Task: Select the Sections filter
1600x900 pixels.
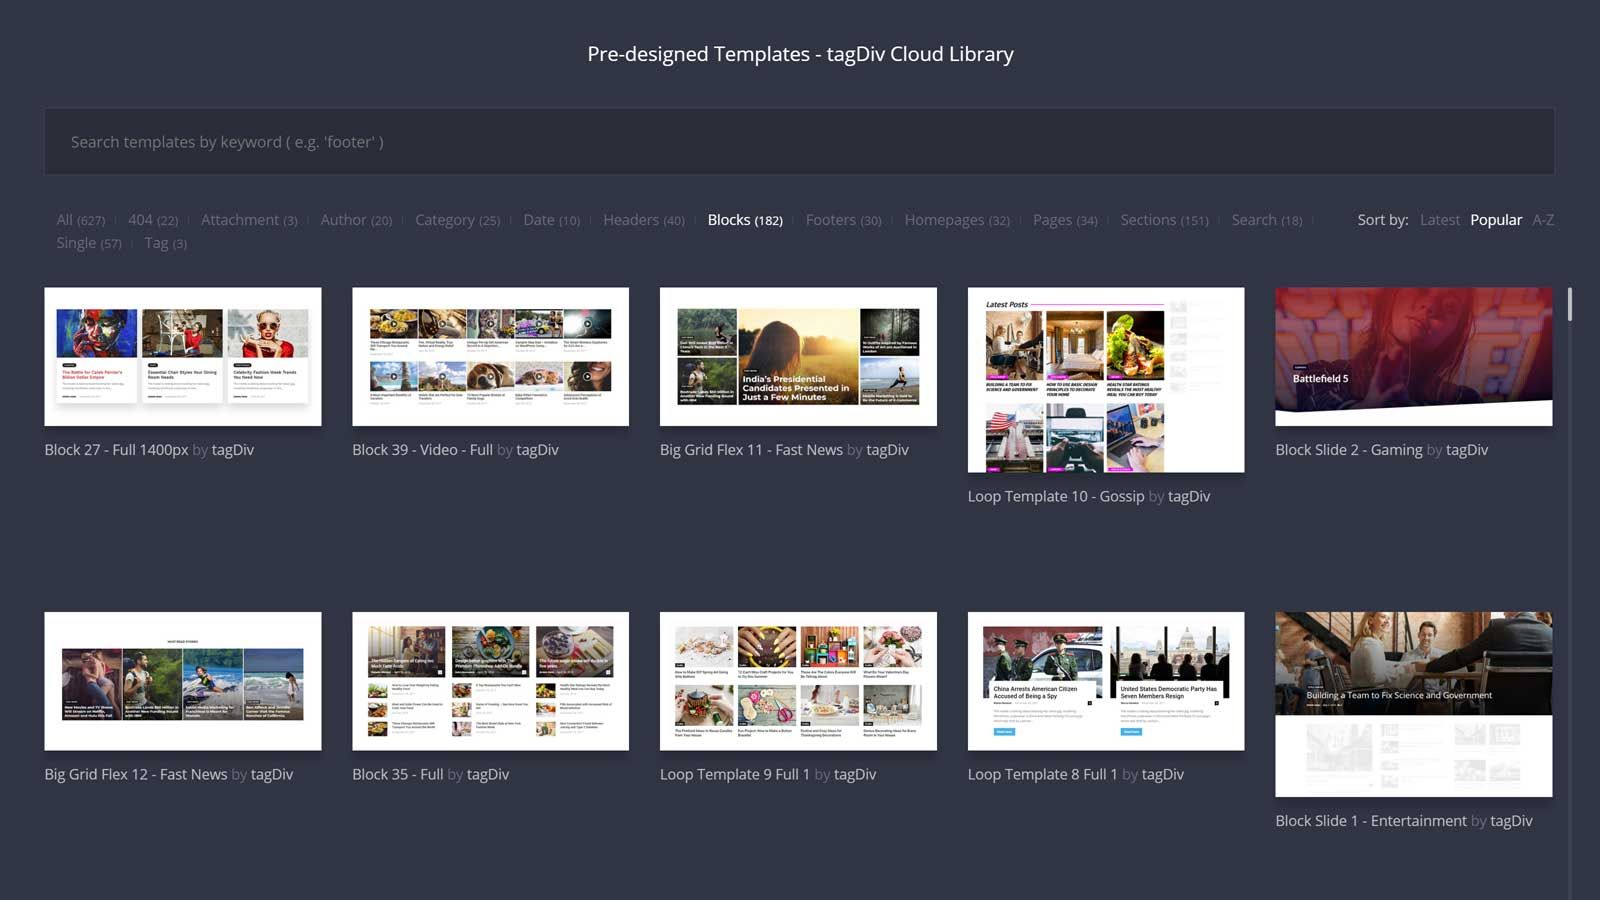Action: coord(1164,220)
